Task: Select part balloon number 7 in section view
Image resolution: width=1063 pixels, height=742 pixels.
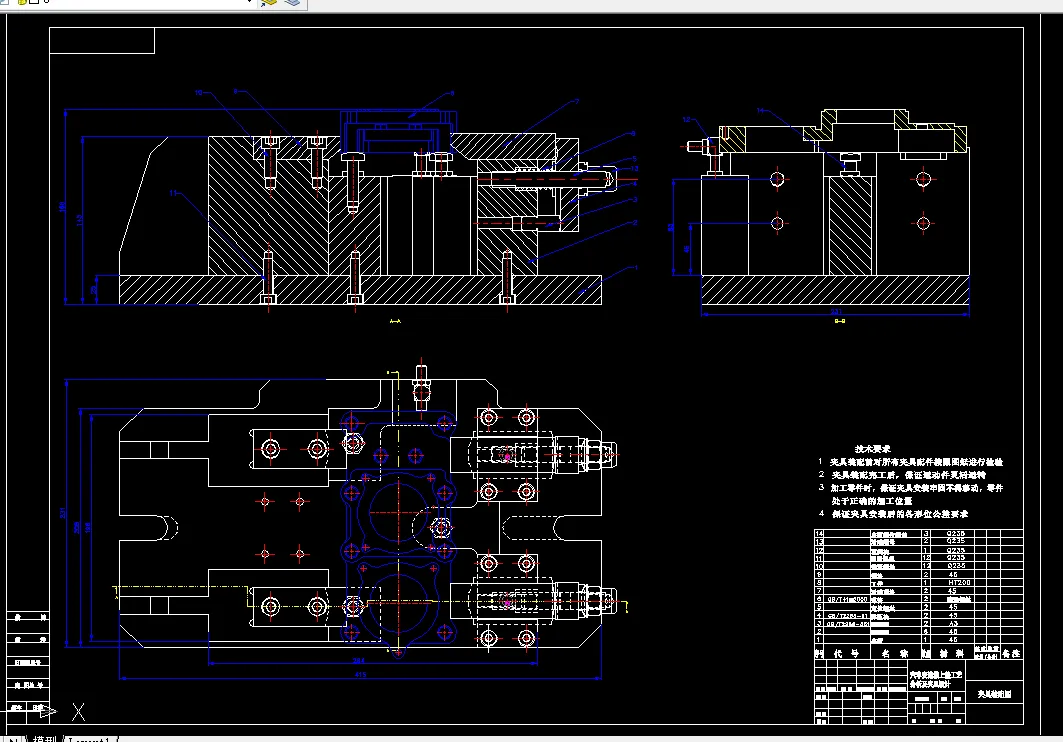Action: 577,102
